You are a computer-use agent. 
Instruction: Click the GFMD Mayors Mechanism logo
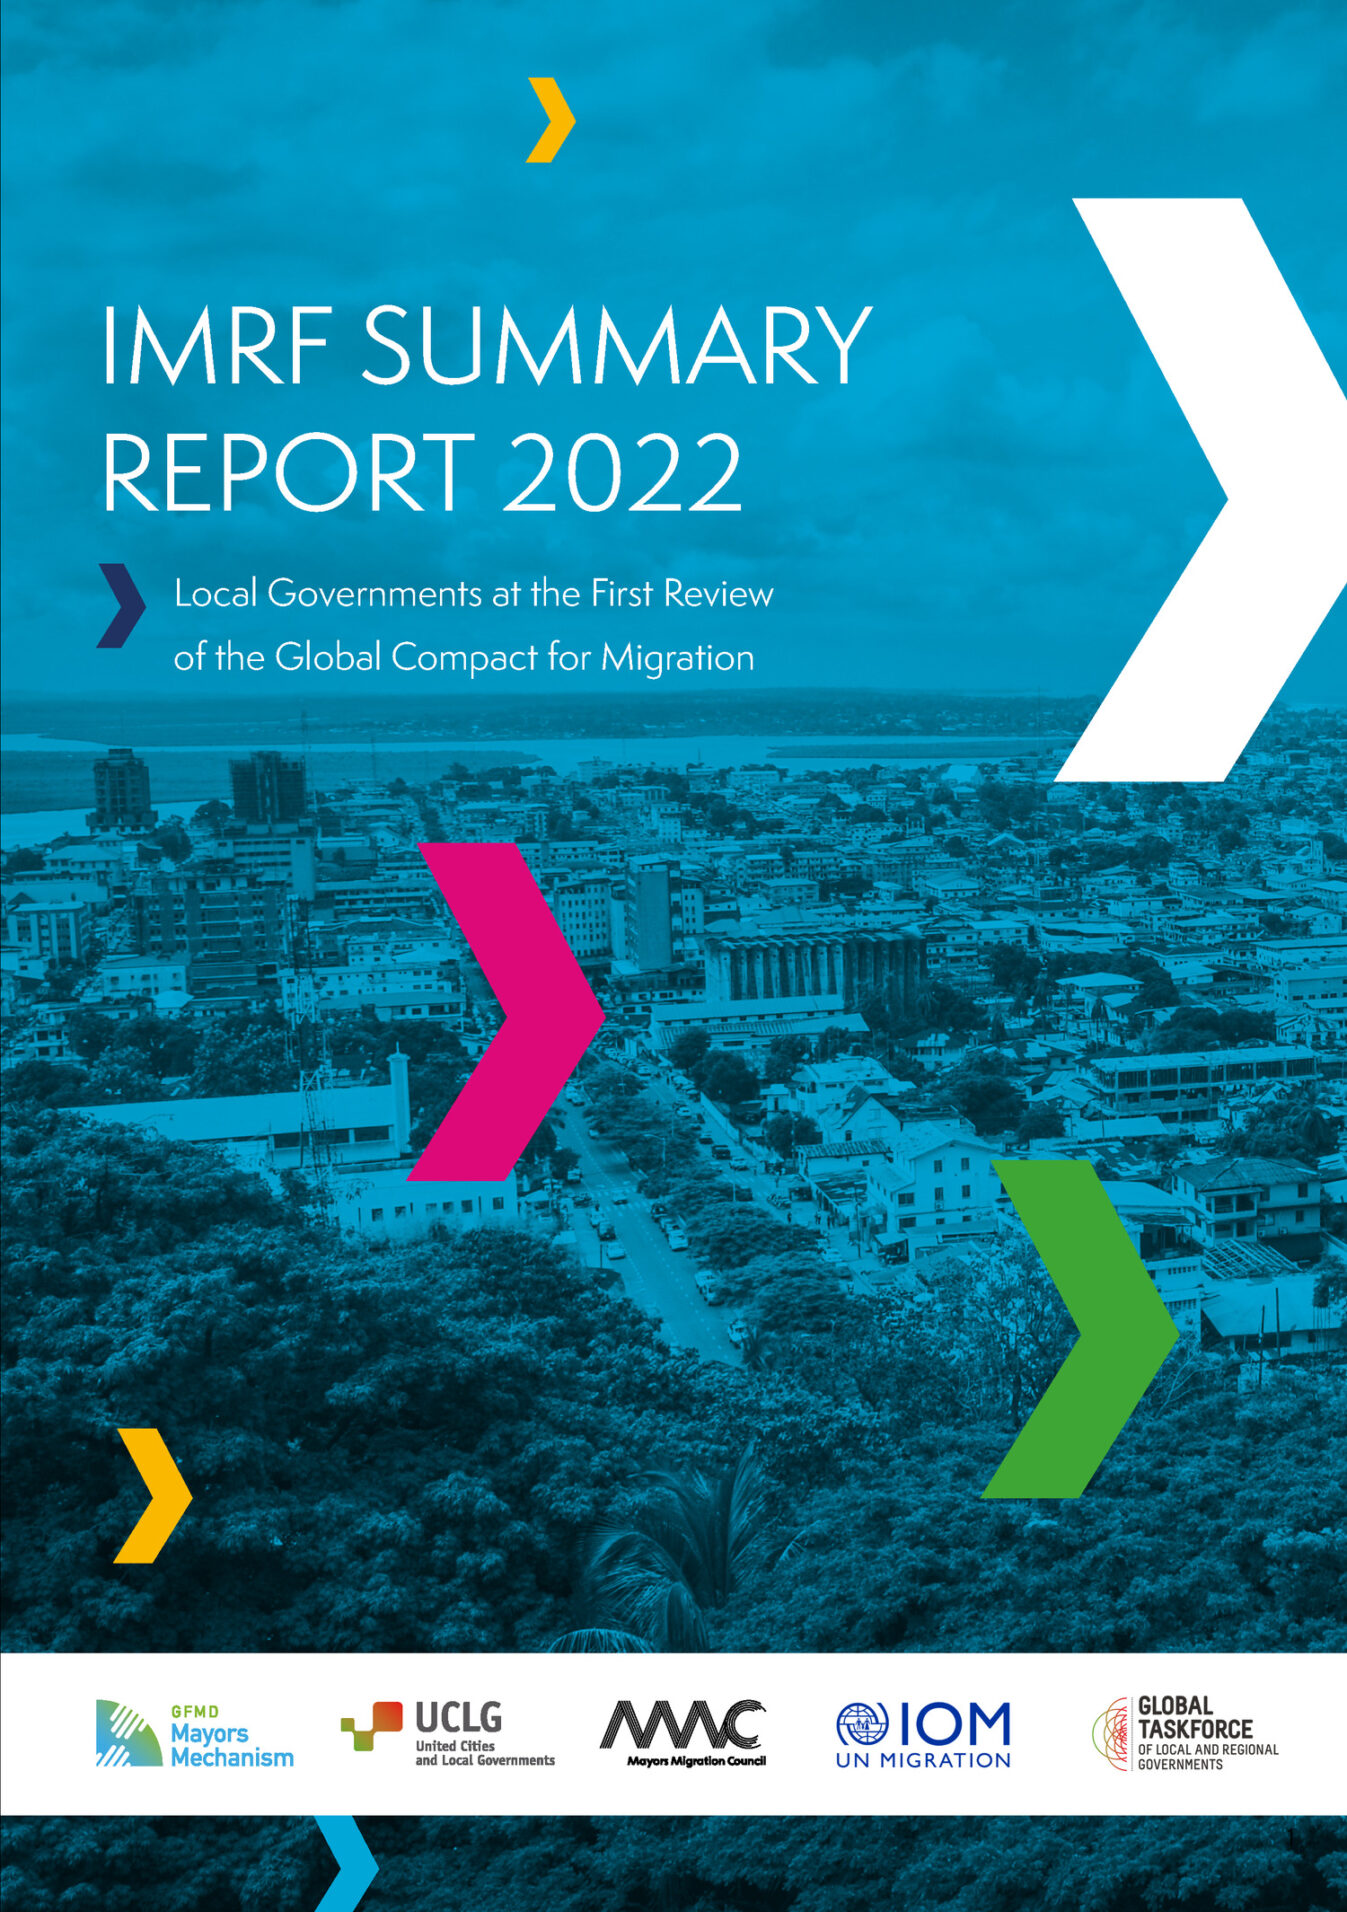coord(195,1734)
